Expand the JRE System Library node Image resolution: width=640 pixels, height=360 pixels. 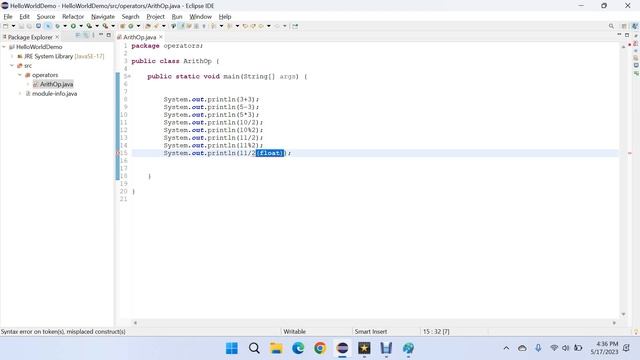tap(12, 56)
